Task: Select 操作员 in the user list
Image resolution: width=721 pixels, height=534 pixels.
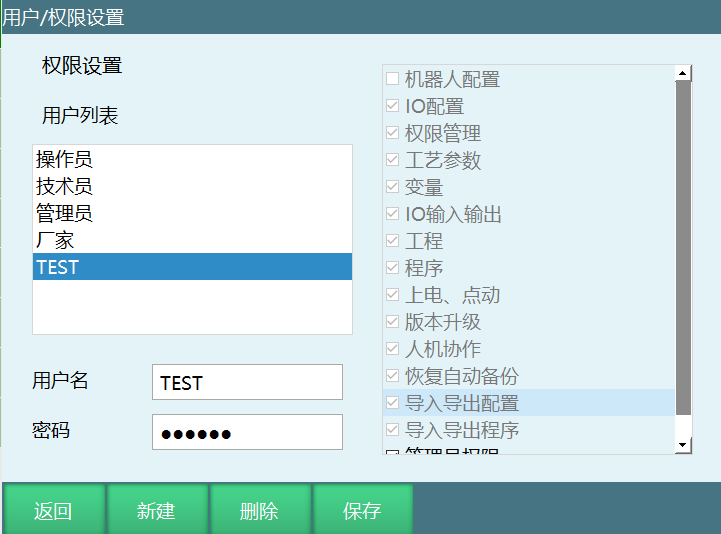Action: point(64,159)
